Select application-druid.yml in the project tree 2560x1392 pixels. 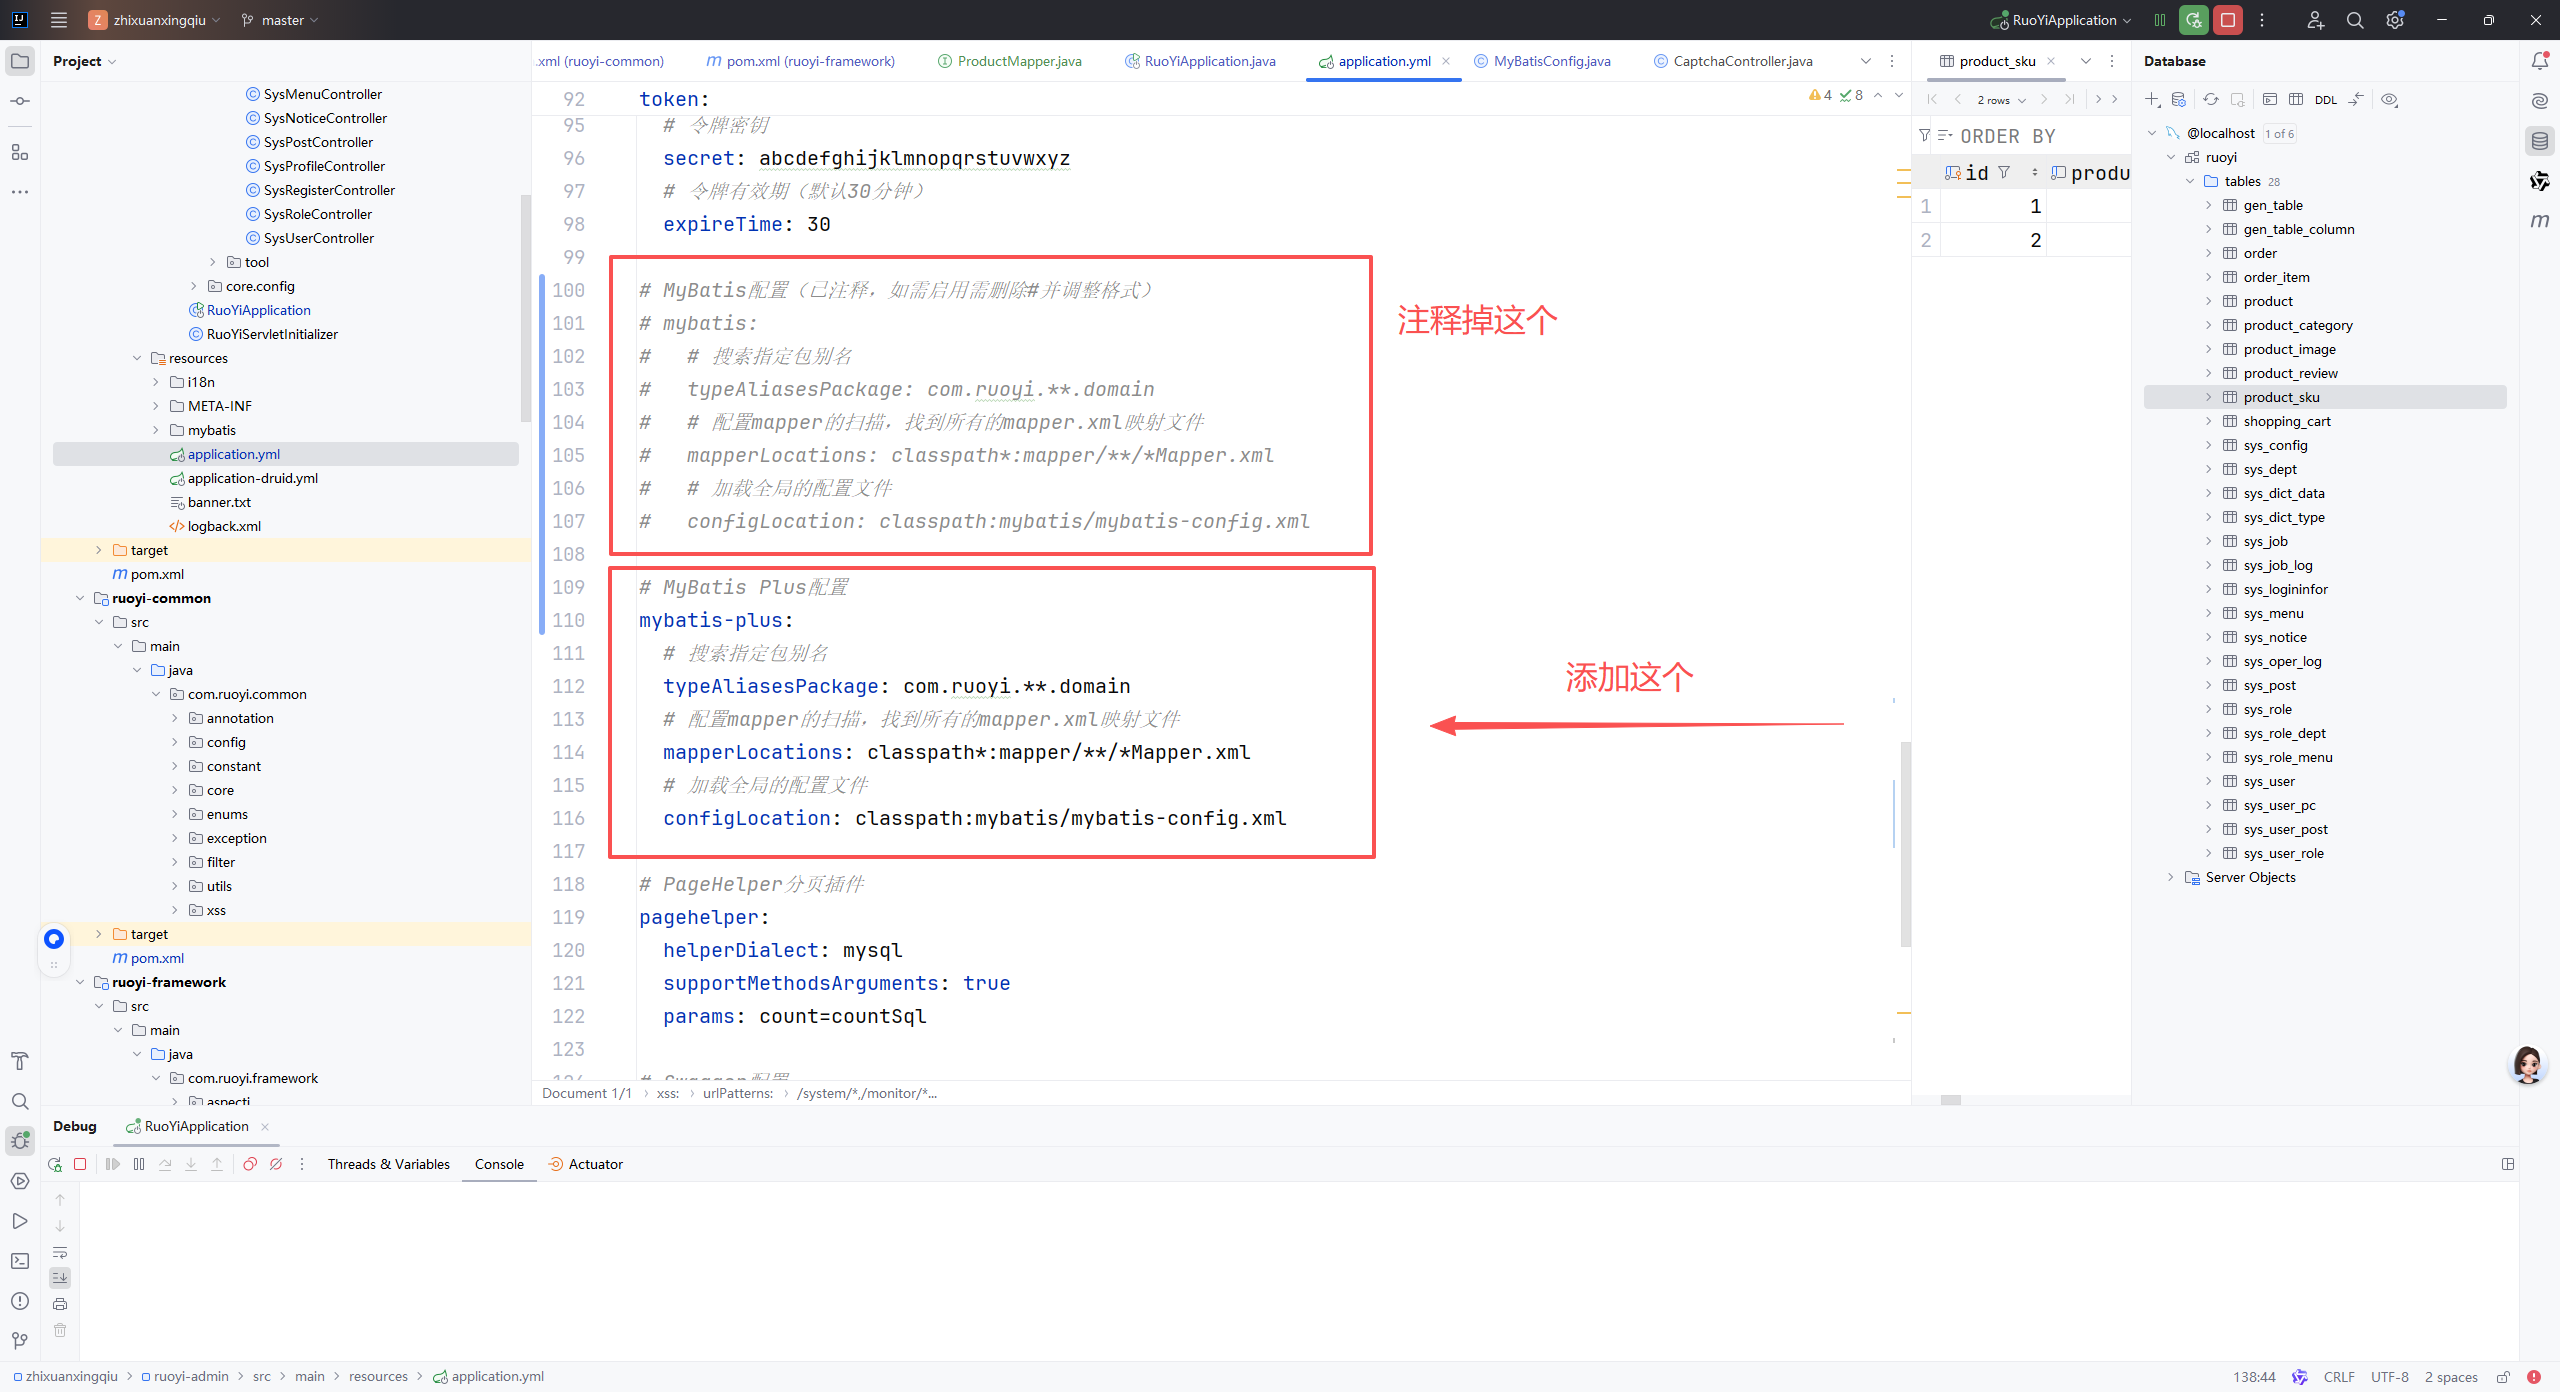tap(252, 478)
